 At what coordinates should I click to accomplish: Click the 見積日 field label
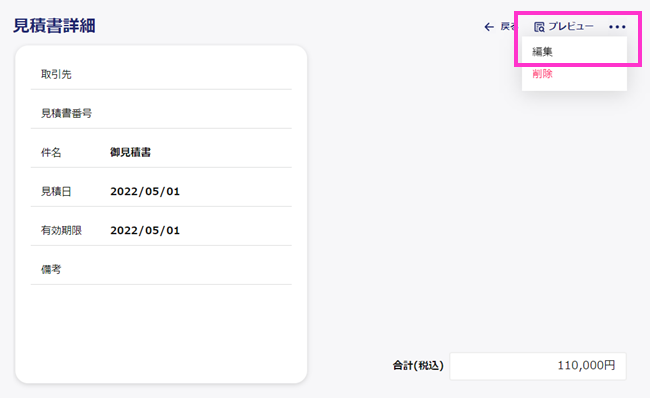[56, 191]
